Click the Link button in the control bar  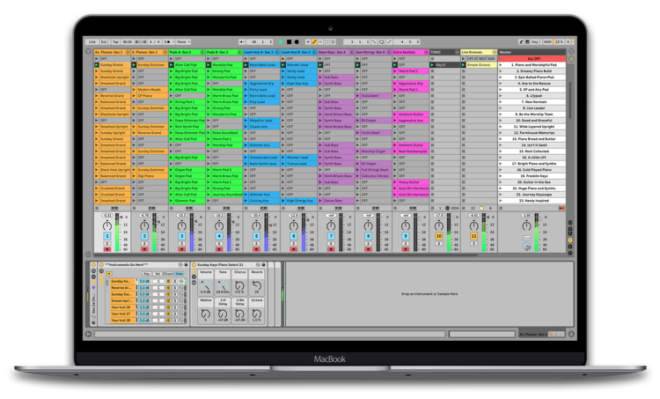coord(92,42)
